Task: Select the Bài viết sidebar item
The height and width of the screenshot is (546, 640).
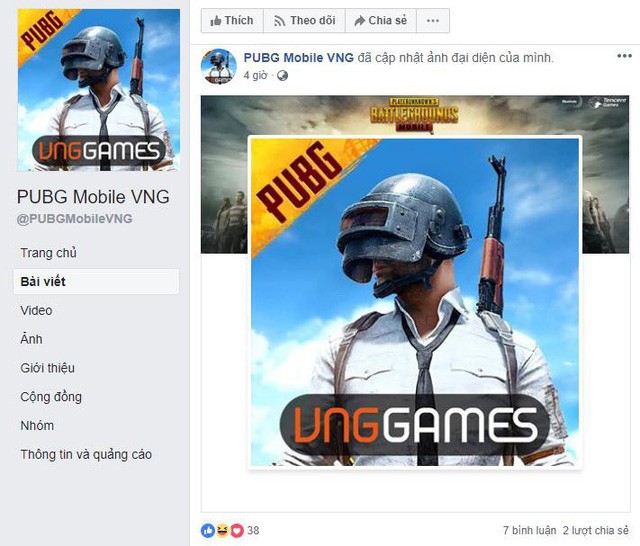Action: [96, 282]
